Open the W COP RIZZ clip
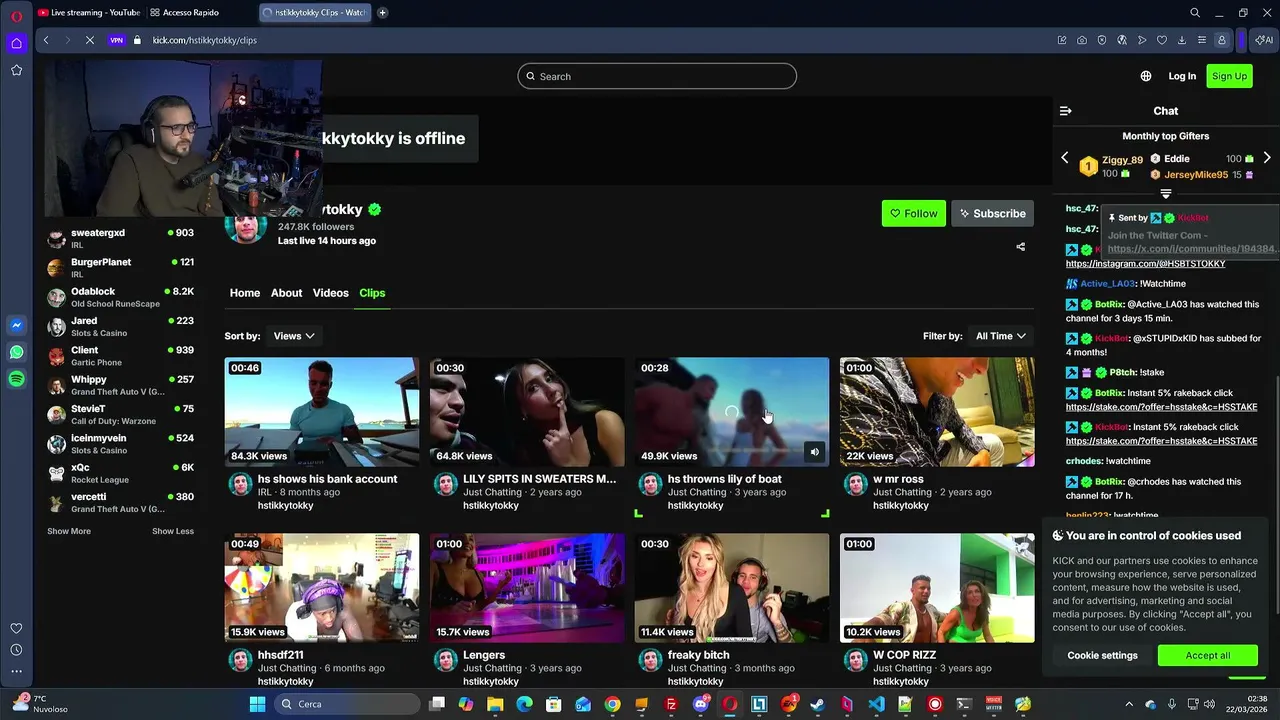Viewport: 1280px width, 720px height. [937, 588]
